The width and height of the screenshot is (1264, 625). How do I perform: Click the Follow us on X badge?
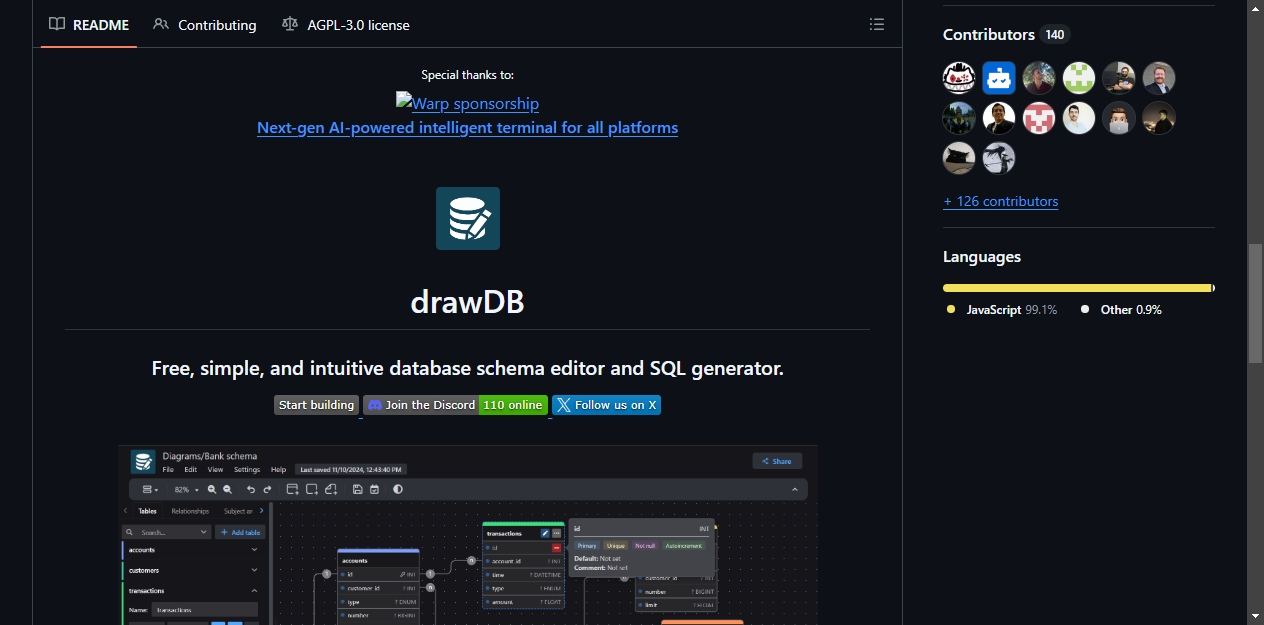(606, 405)
